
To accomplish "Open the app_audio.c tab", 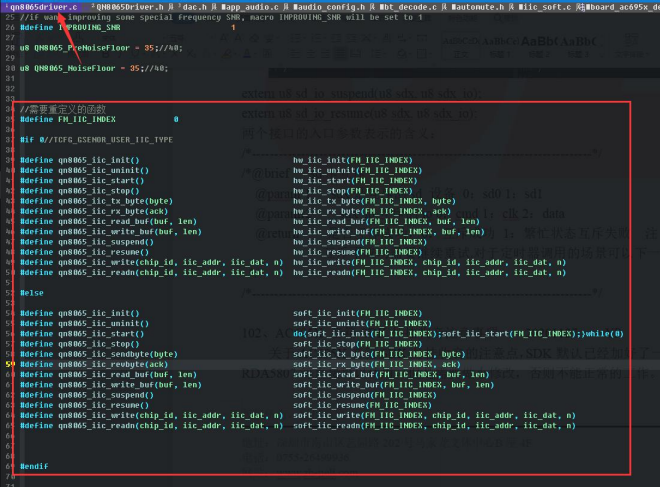I will [250, 7].
